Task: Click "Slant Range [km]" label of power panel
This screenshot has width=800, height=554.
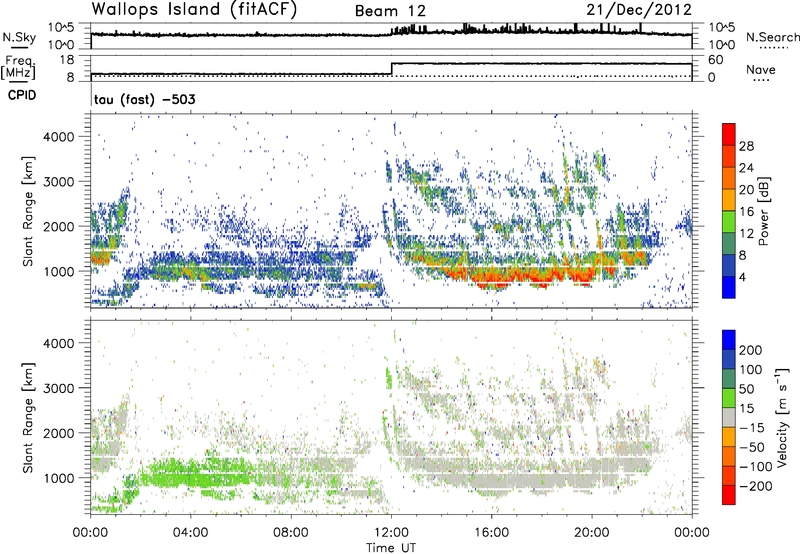Action: (x=28, y=211)
